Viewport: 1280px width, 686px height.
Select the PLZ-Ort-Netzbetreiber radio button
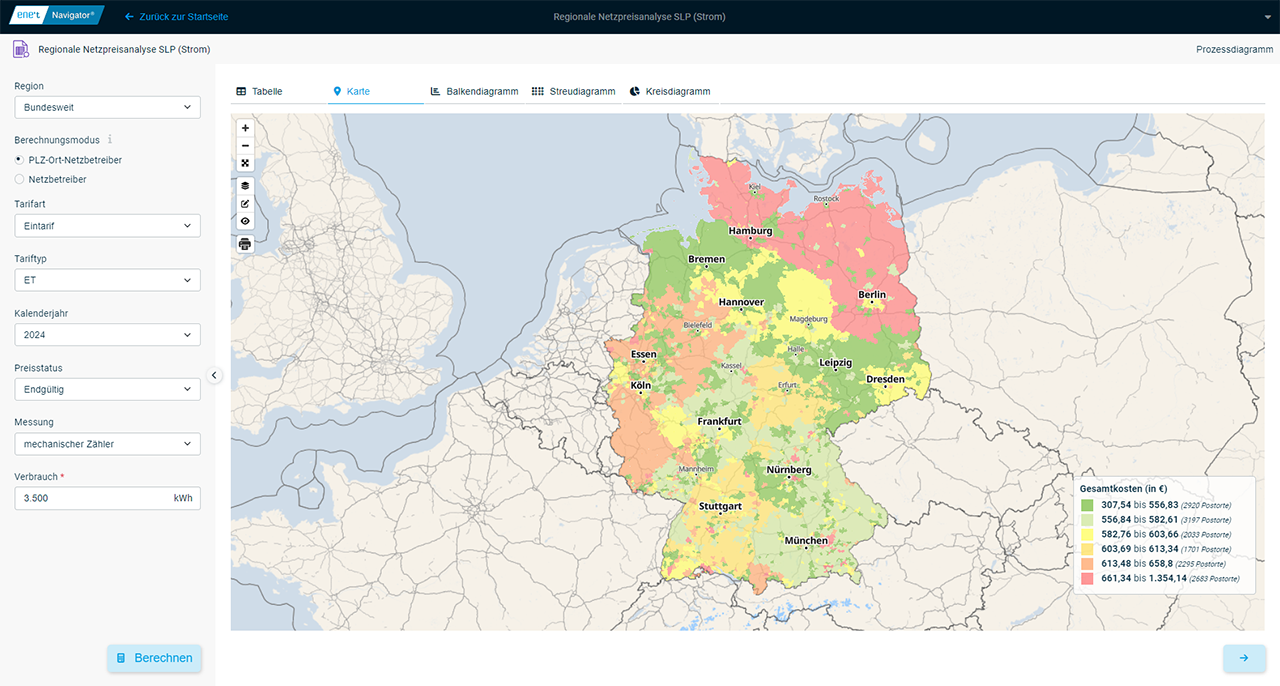[x=19, y=160]
